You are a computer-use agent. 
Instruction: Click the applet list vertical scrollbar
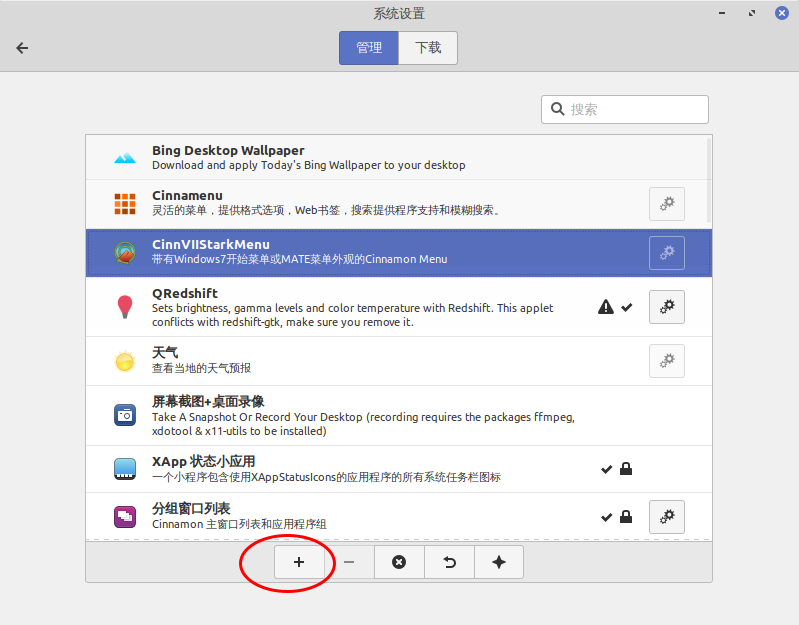709,181
